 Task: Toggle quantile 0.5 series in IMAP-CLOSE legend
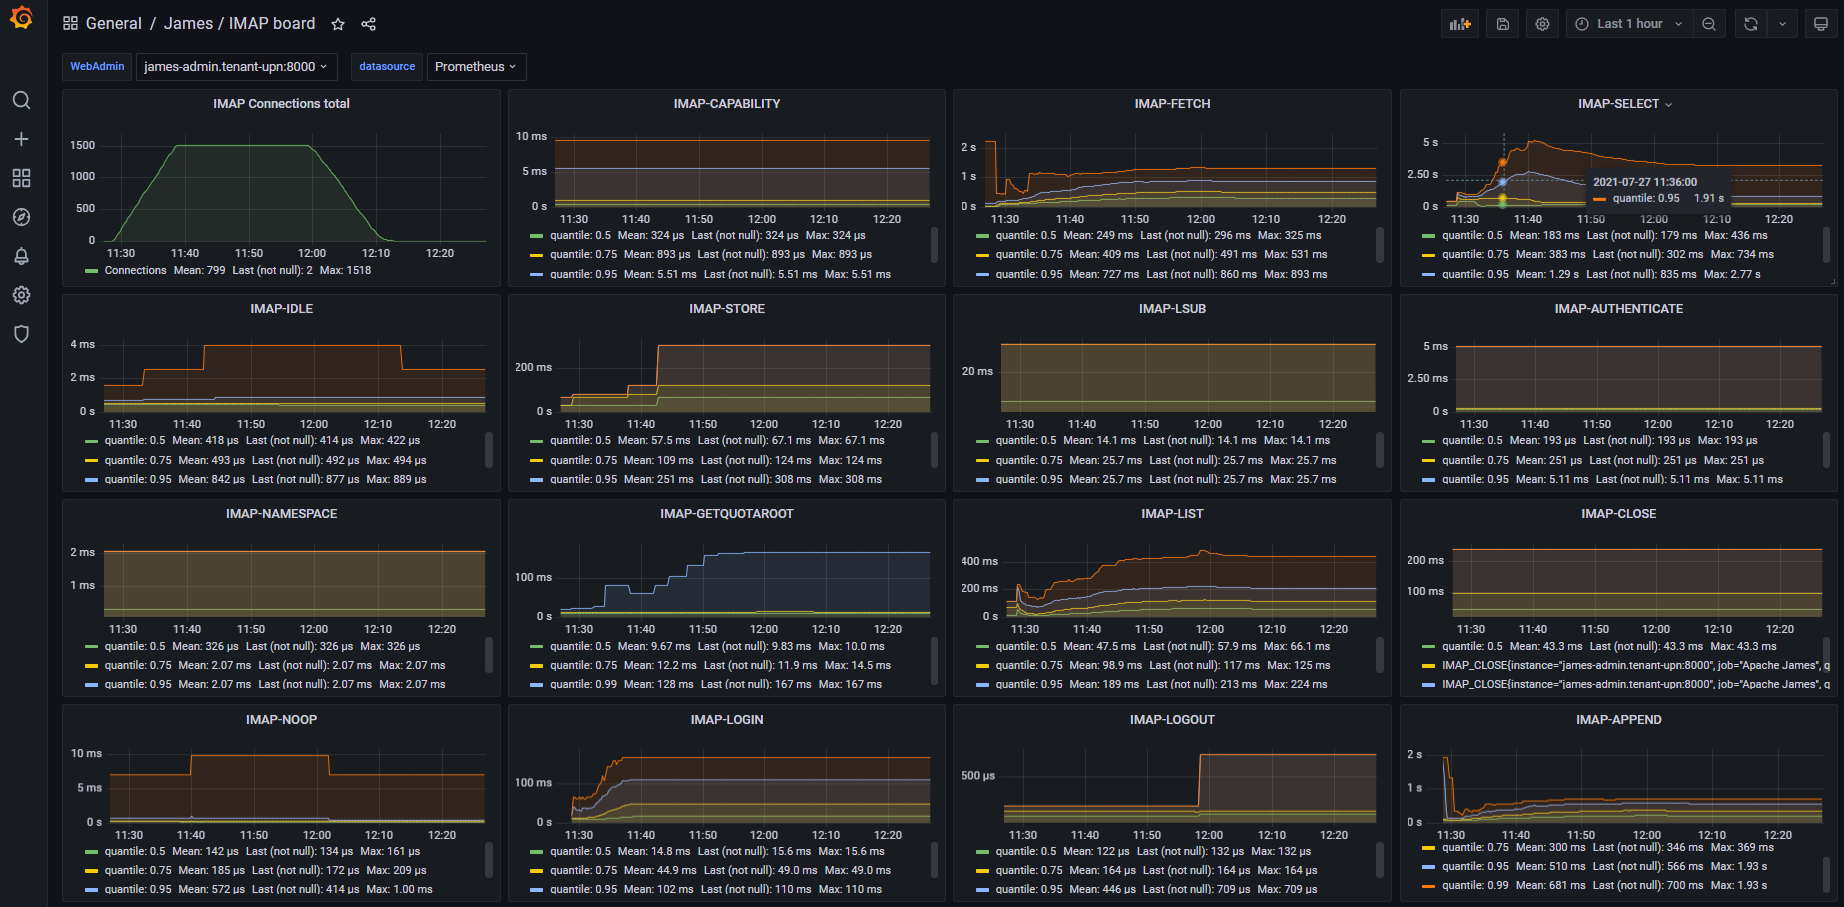(x=1472, y=647)
